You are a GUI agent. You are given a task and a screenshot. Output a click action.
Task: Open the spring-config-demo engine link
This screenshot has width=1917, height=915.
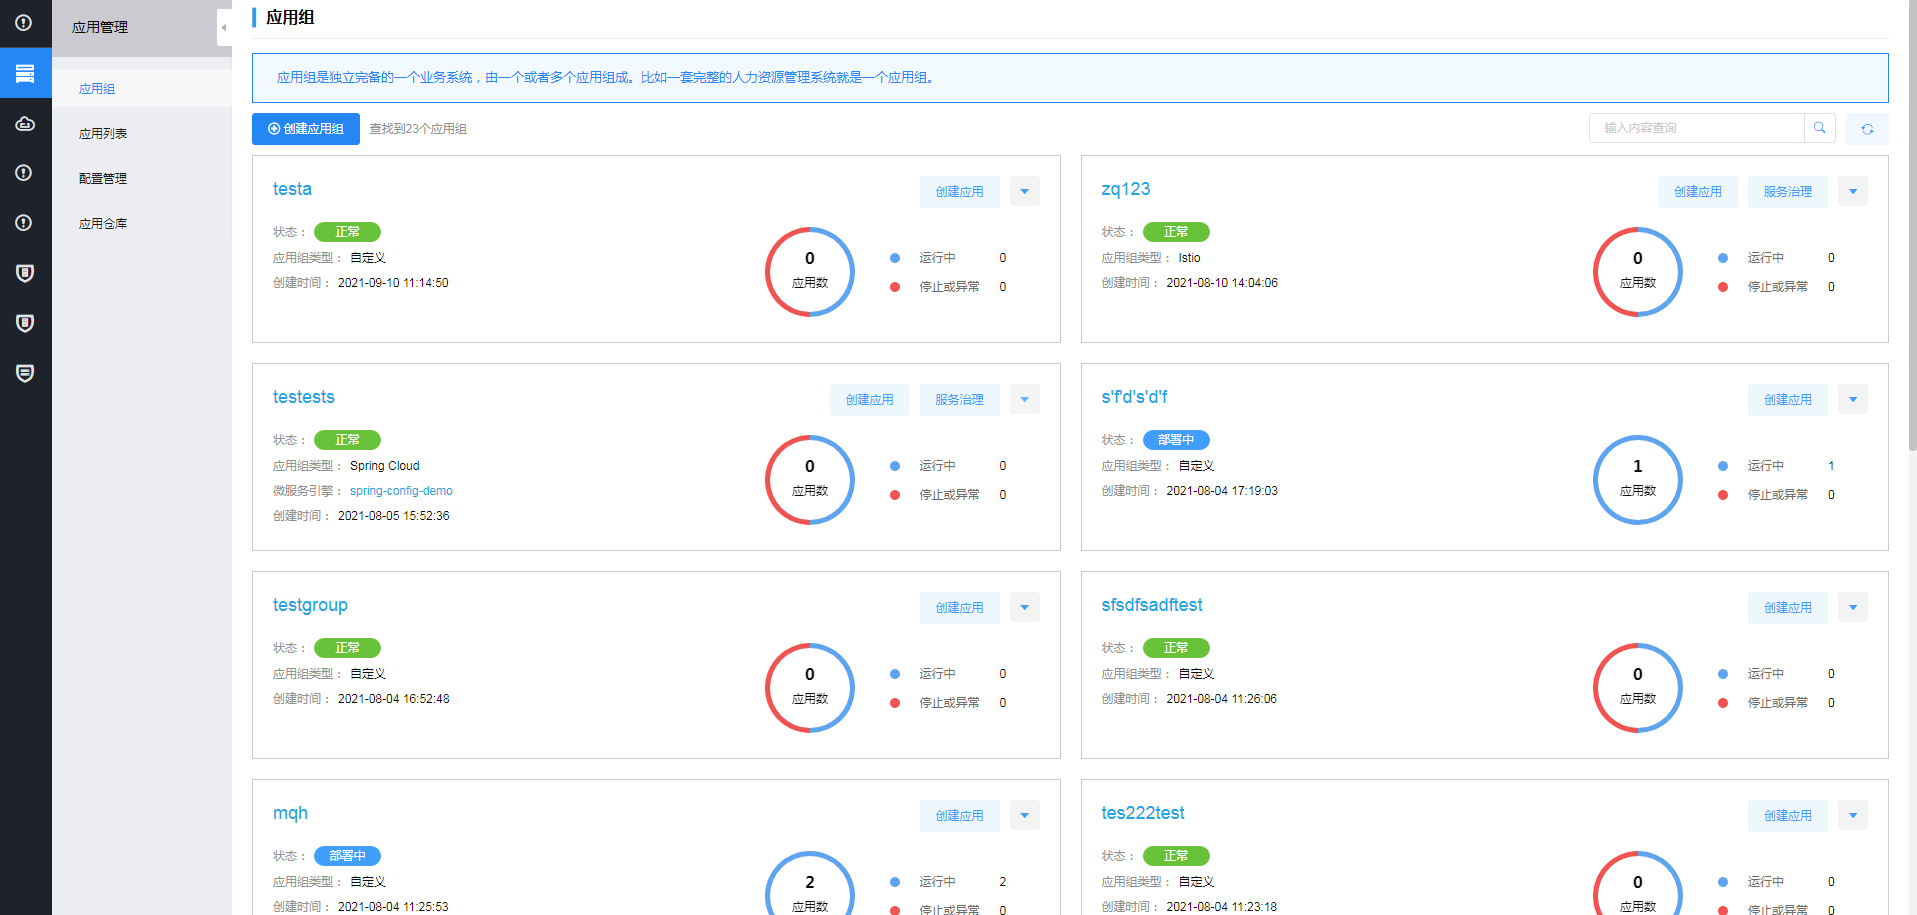(x=401, y=491)
